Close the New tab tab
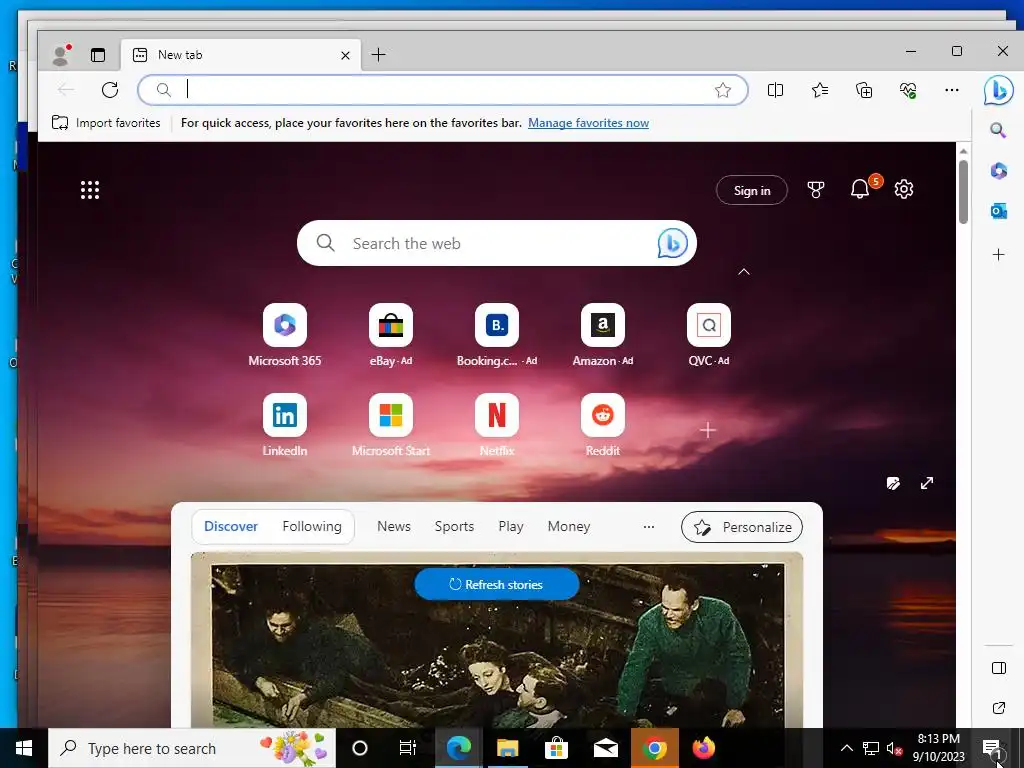 [345, 56]
